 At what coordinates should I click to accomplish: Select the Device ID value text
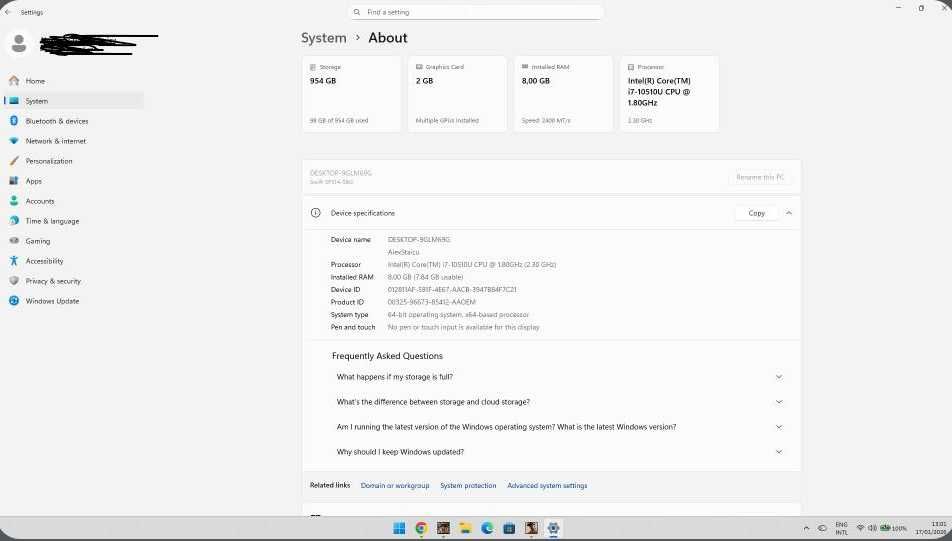click(x=452, y=290)
